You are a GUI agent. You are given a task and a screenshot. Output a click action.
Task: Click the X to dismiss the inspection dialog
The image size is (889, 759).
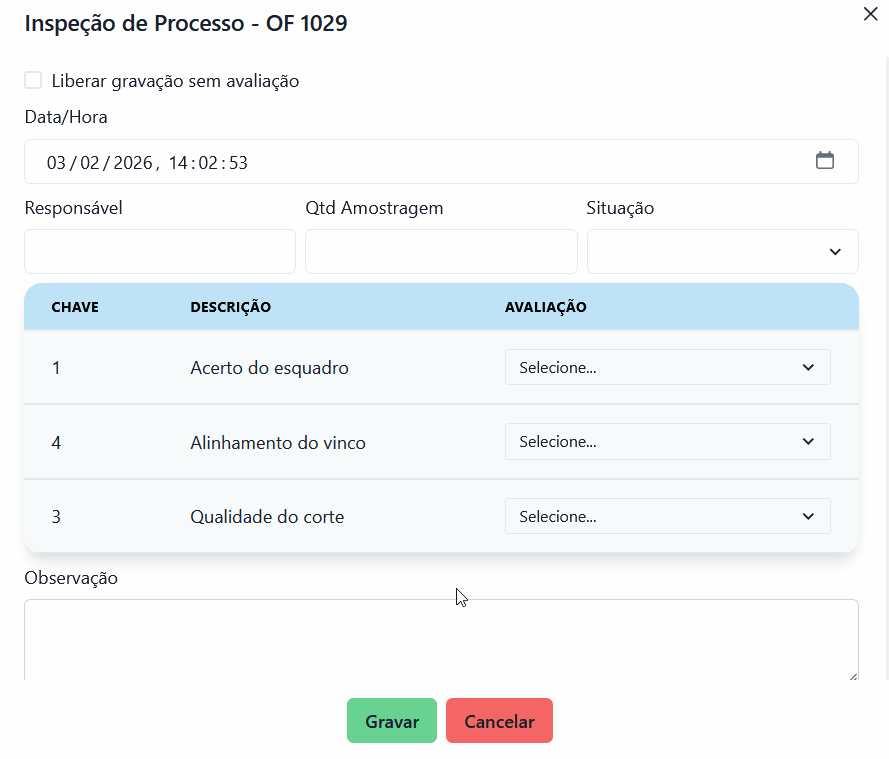[x=869, y=14]
